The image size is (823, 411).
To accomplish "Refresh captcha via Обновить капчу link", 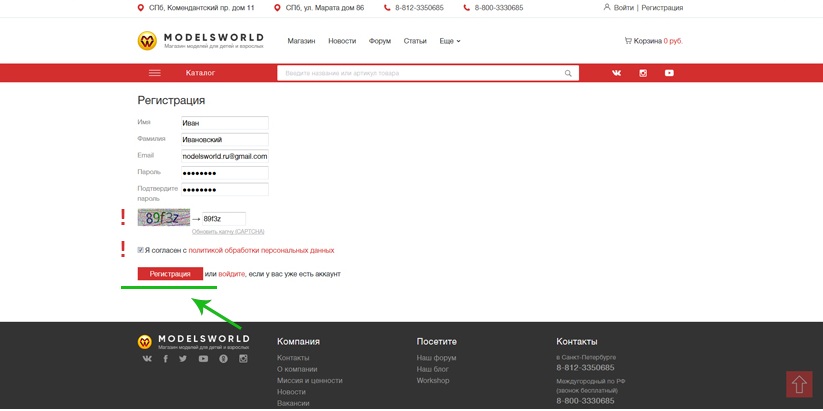I will 228,232.
